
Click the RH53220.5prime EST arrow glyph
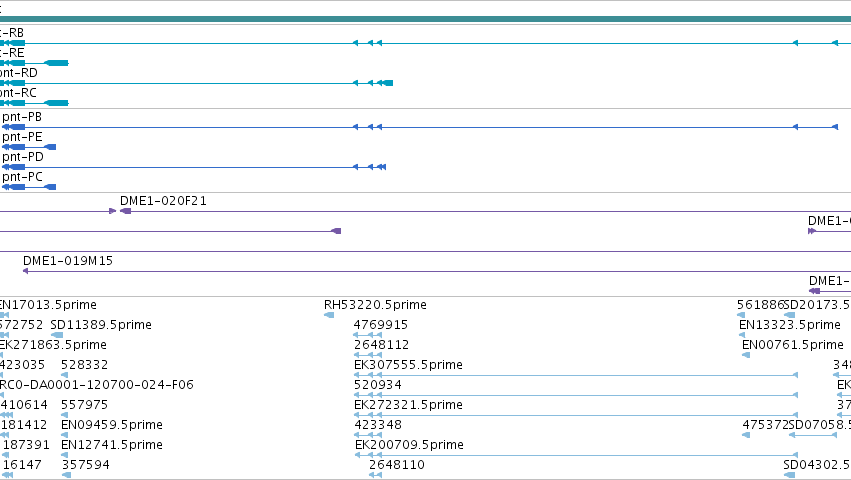[329, 315]
